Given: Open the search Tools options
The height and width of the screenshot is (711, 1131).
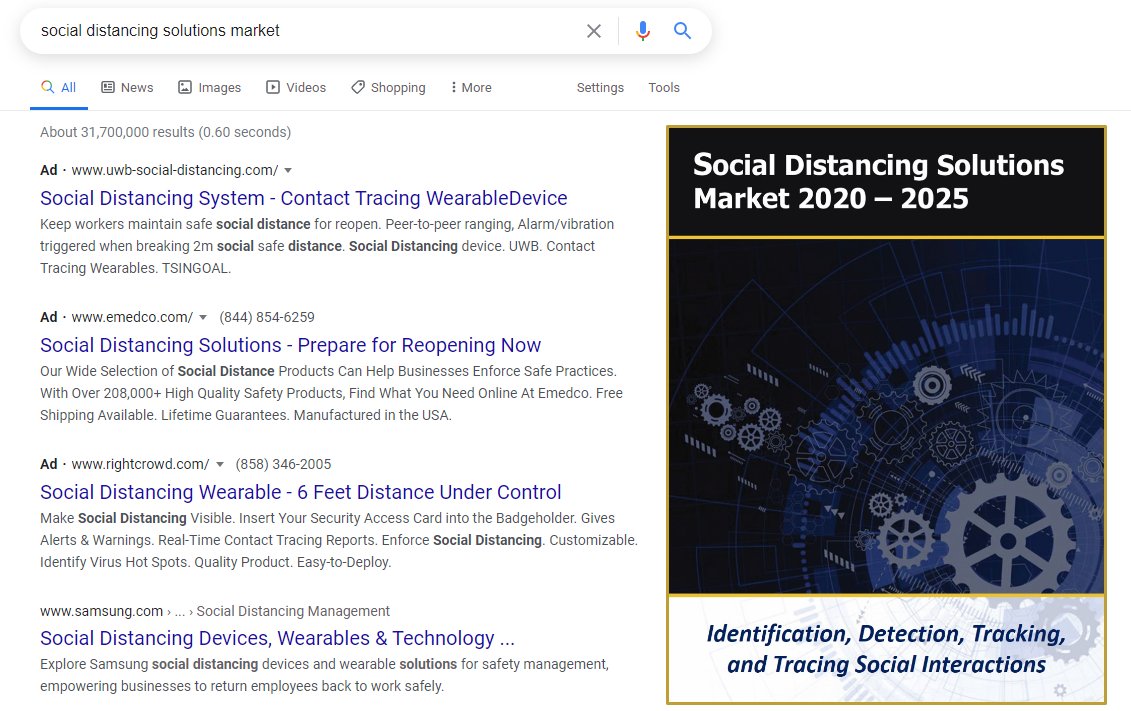Looking at the screenshot, I should click(664, 87).
